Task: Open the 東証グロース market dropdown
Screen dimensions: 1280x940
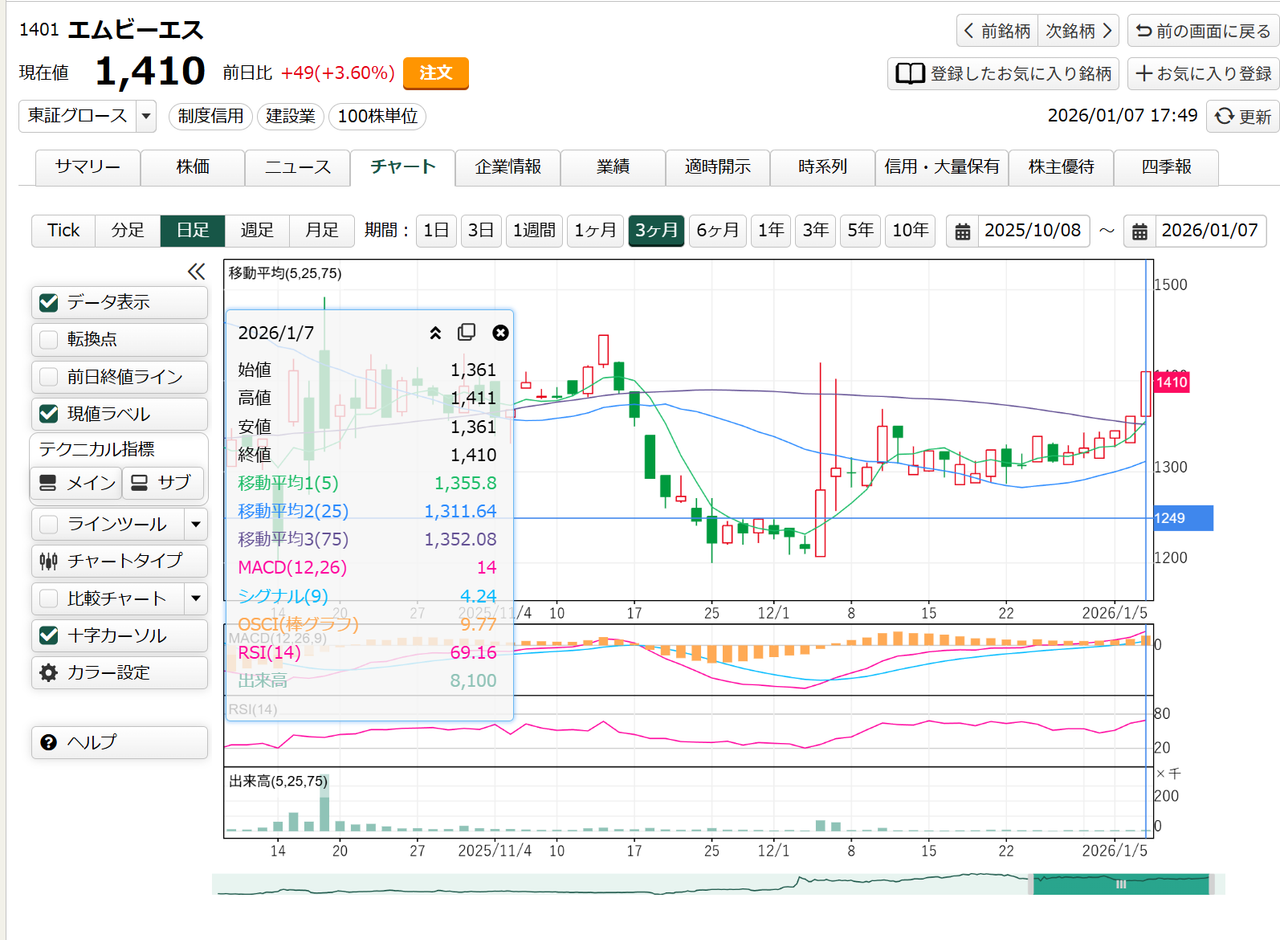Action: 147,116
